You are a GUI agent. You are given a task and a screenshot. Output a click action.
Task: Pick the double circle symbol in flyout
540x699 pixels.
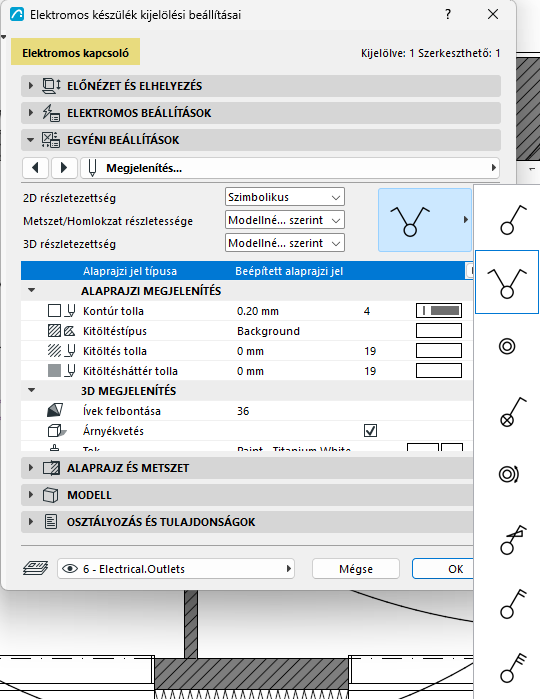(x=507, y=346)
